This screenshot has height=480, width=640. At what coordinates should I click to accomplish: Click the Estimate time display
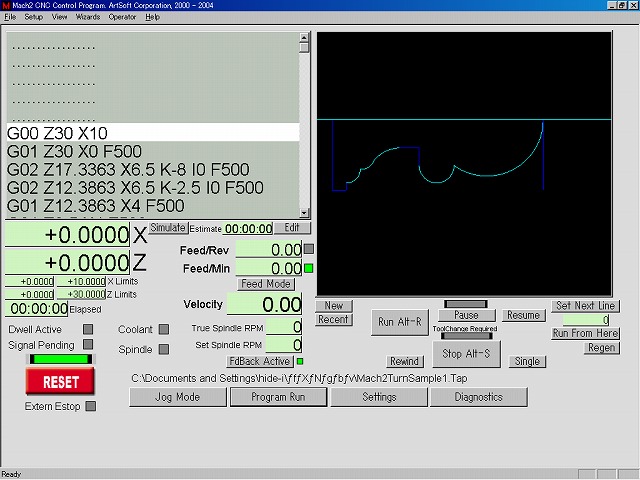[248, 229]
